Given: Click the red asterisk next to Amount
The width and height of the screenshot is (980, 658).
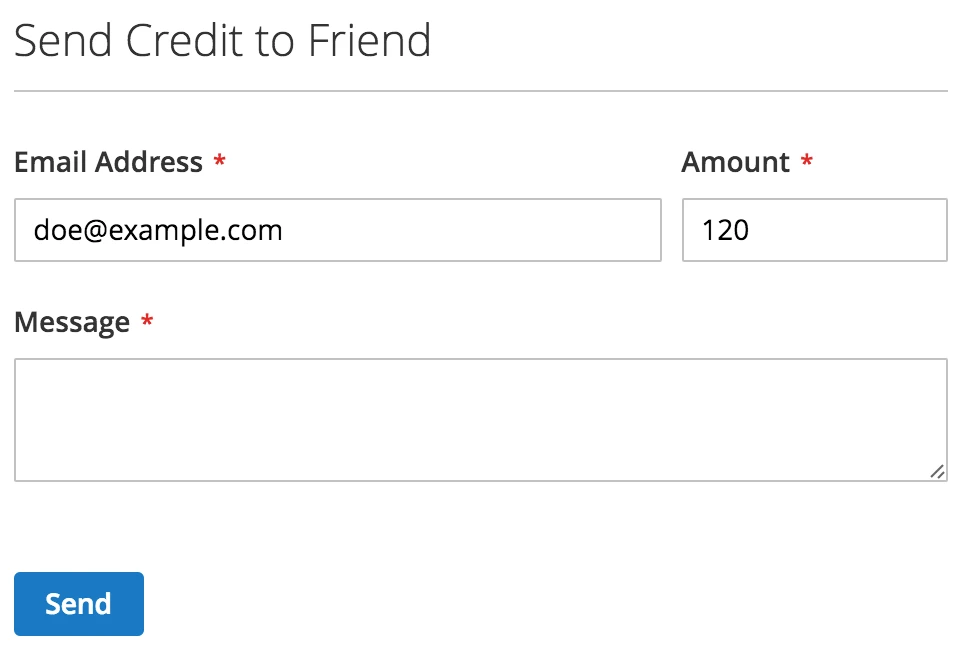Looking at the screenshot, I should point(806,162).
